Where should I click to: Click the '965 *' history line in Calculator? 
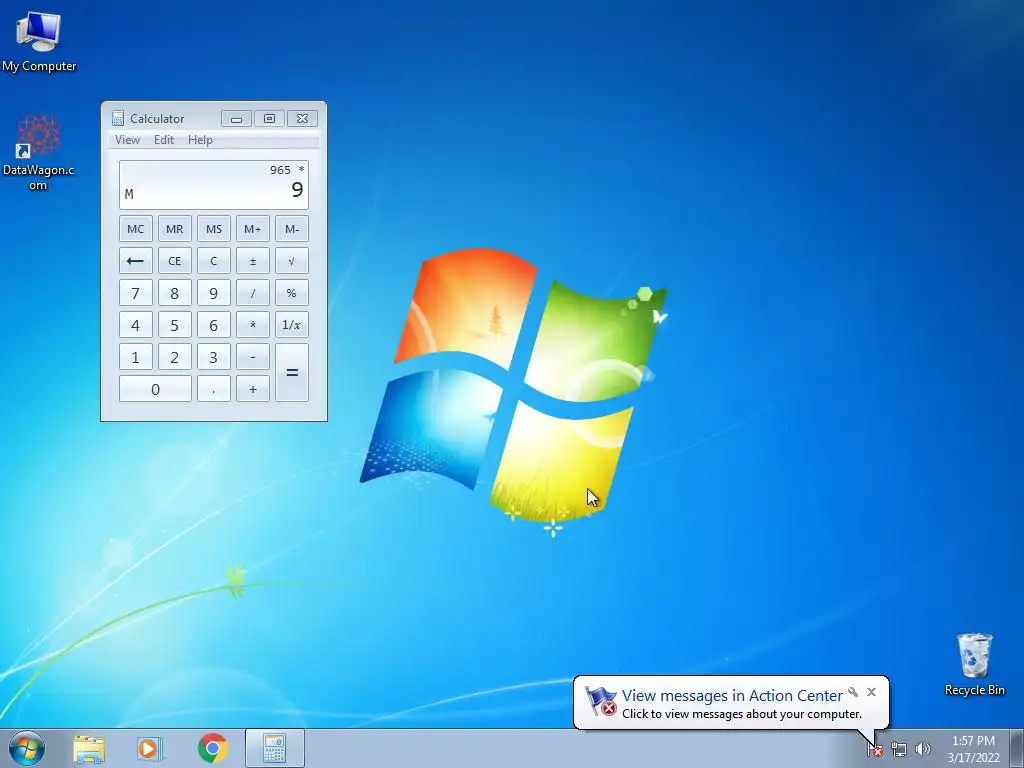click(x=287, y=170)
